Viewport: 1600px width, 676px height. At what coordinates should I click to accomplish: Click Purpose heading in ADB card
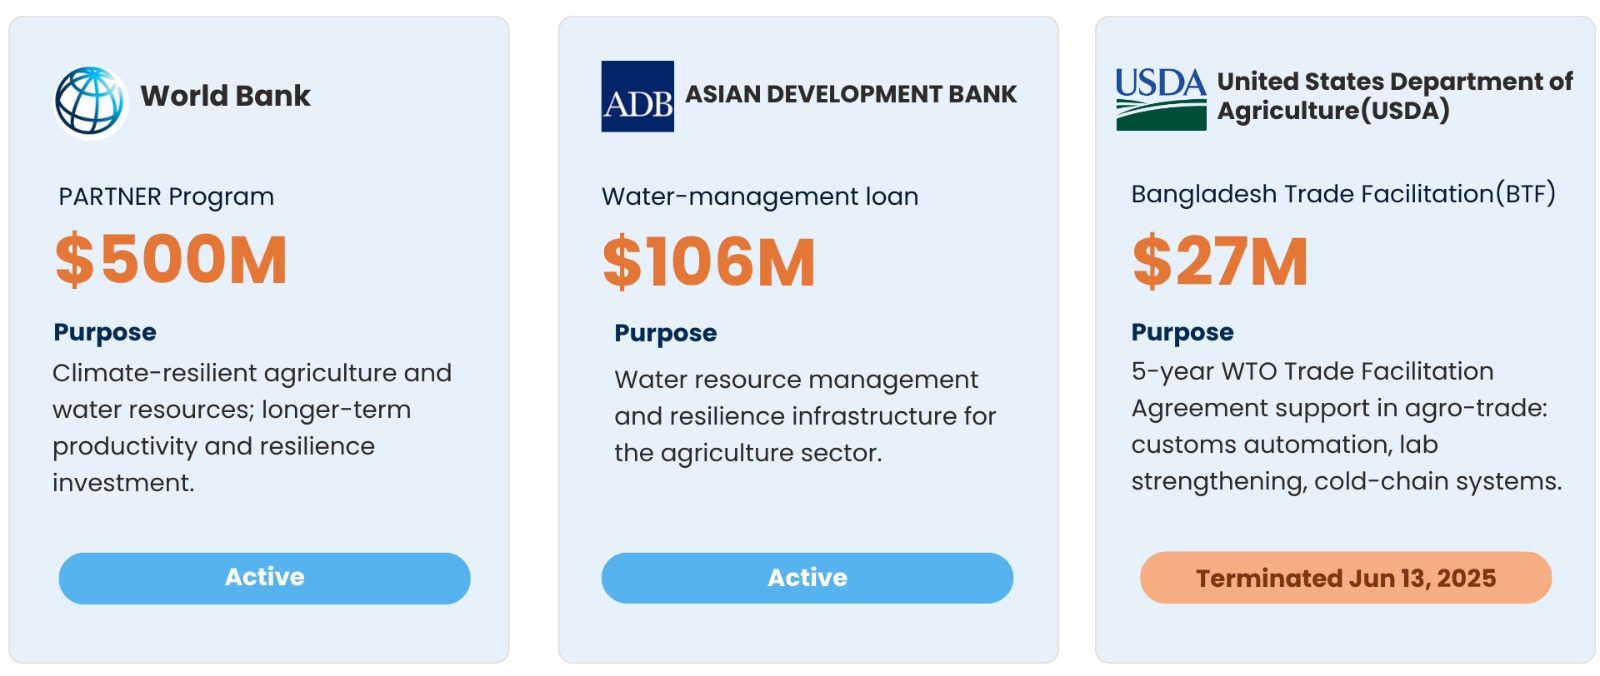pyautogui.click(x=665, y=333)
